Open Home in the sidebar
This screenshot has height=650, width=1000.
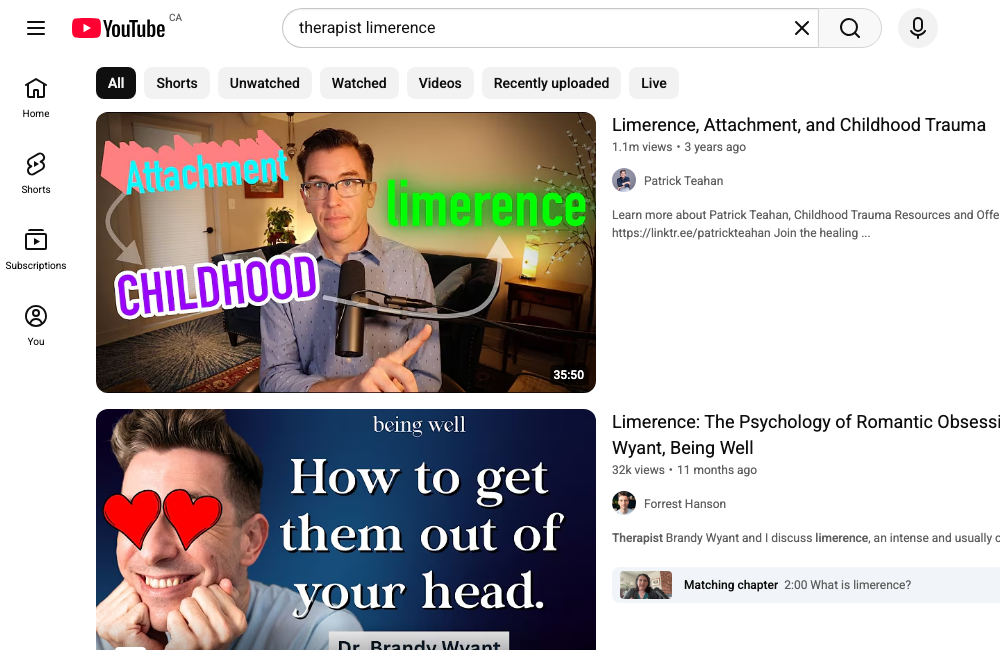point(36,98)
